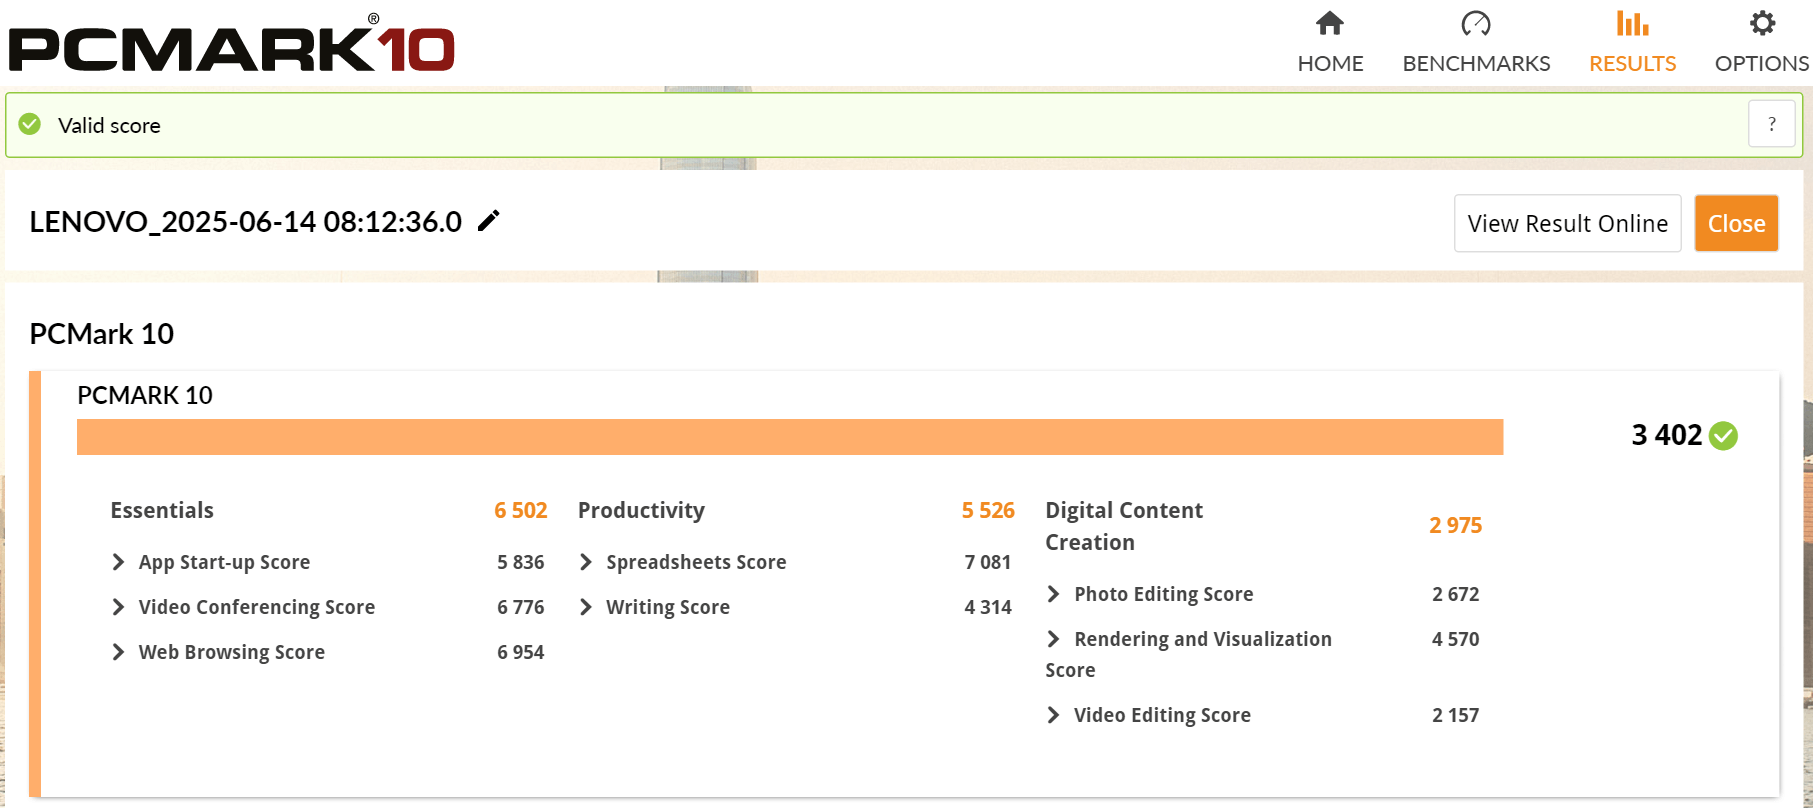Click the value 6 954

[x=521, y=652]
